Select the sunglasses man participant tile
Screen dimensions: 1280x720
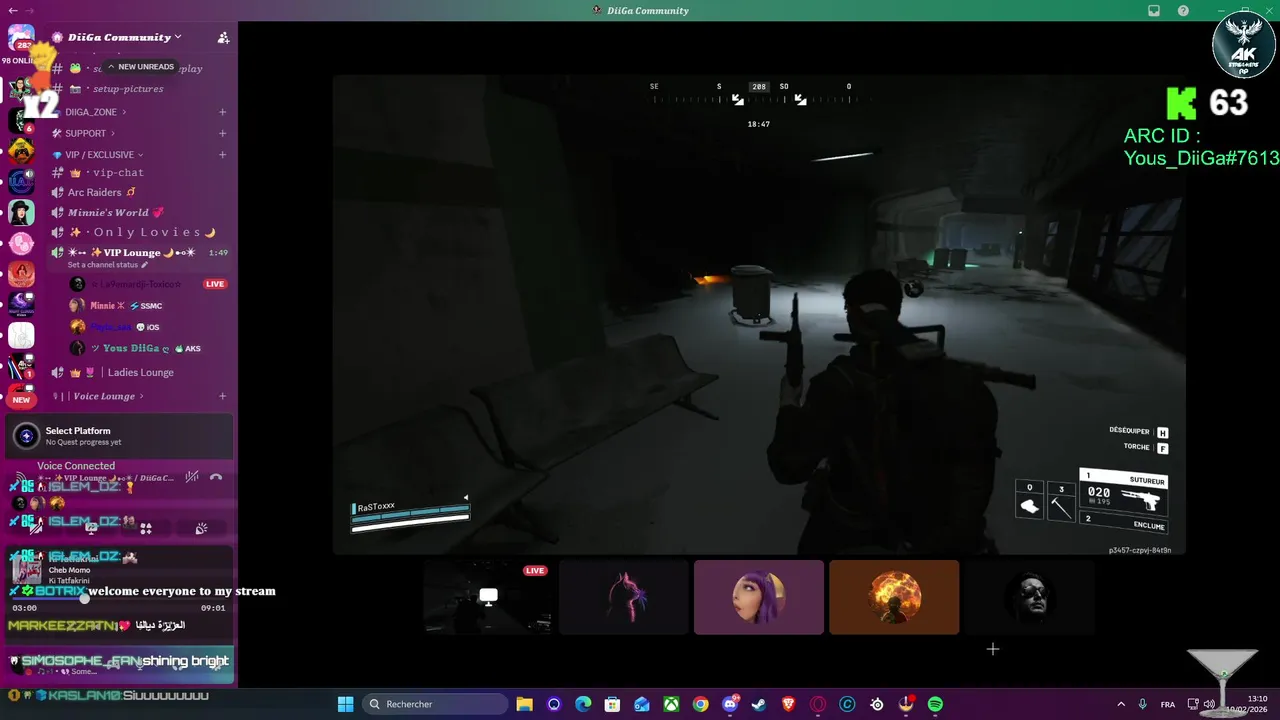coord(1029,597)
